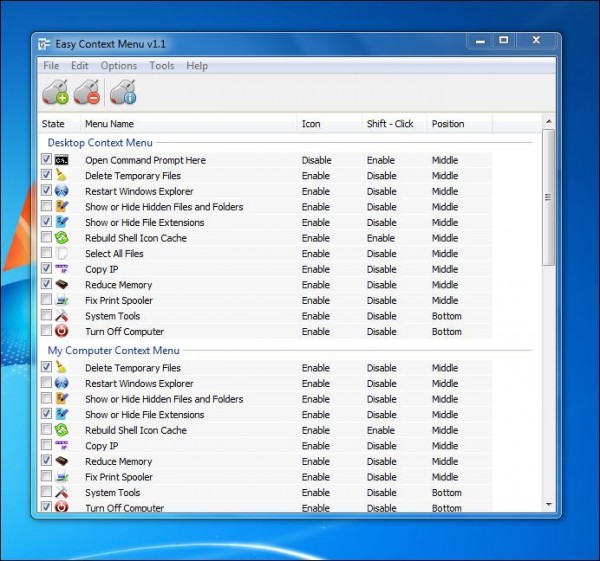Click the Desktop Reduce Memory chip icon
Screen dimensions: 600x561
[x=61, y=284]
